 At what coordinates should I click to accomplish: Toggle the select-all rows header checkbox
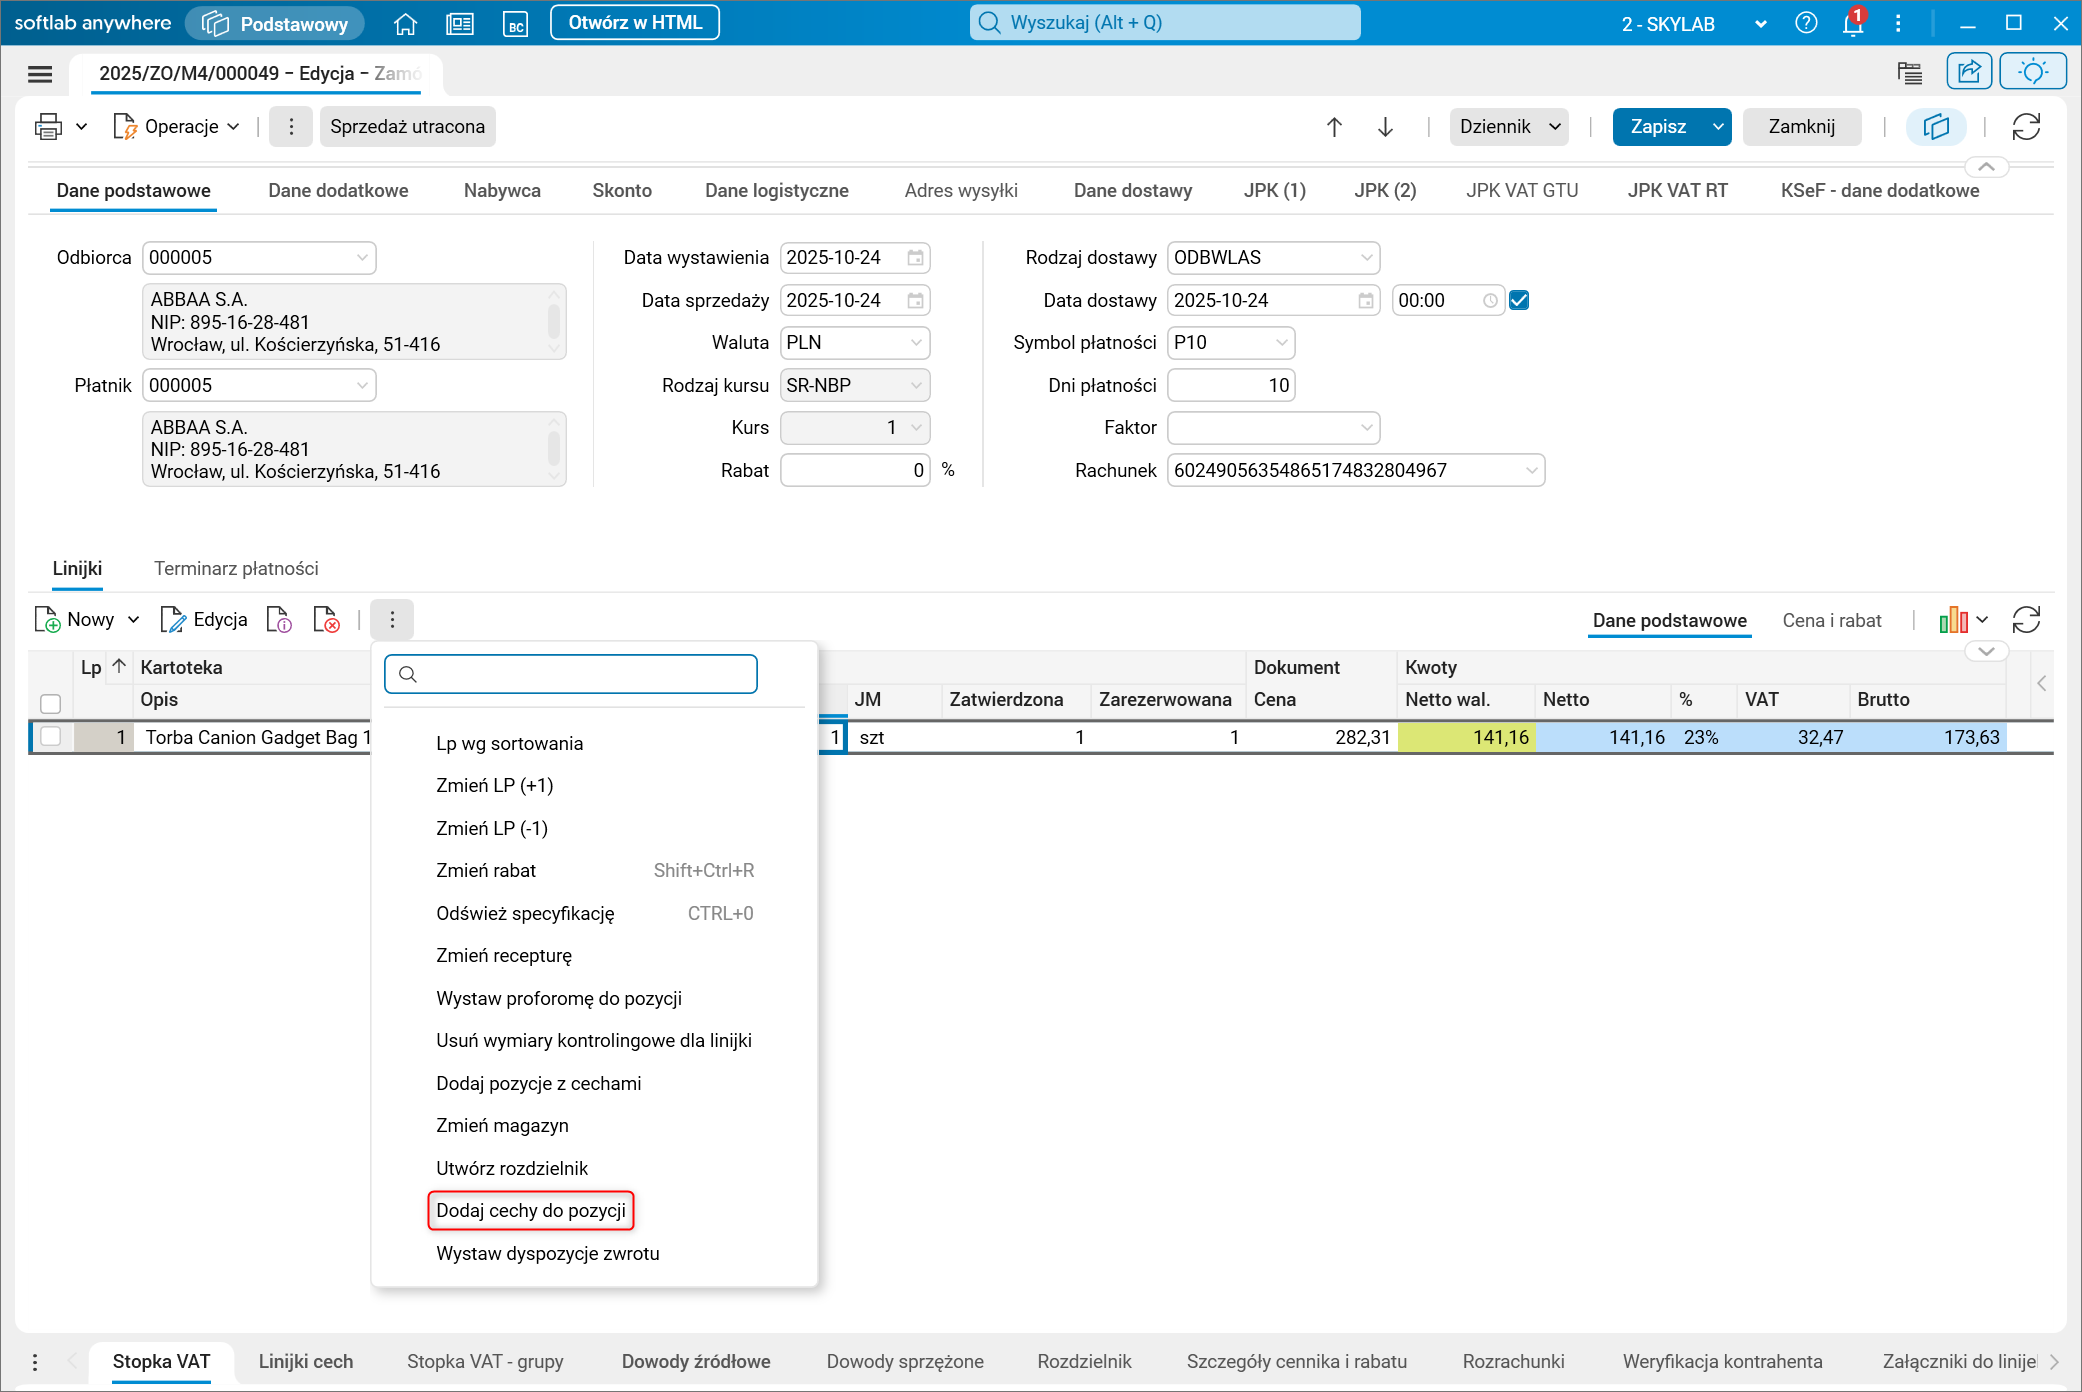[51, 702]
